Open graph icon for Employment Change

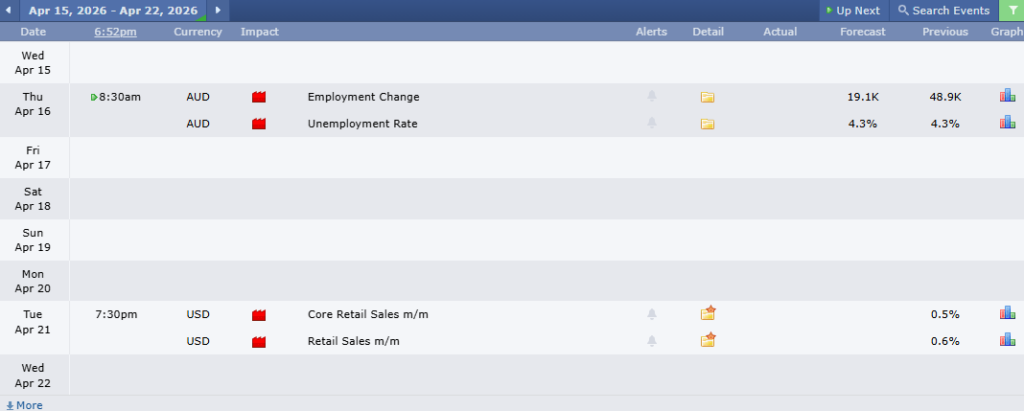(x=1007, y=96)
